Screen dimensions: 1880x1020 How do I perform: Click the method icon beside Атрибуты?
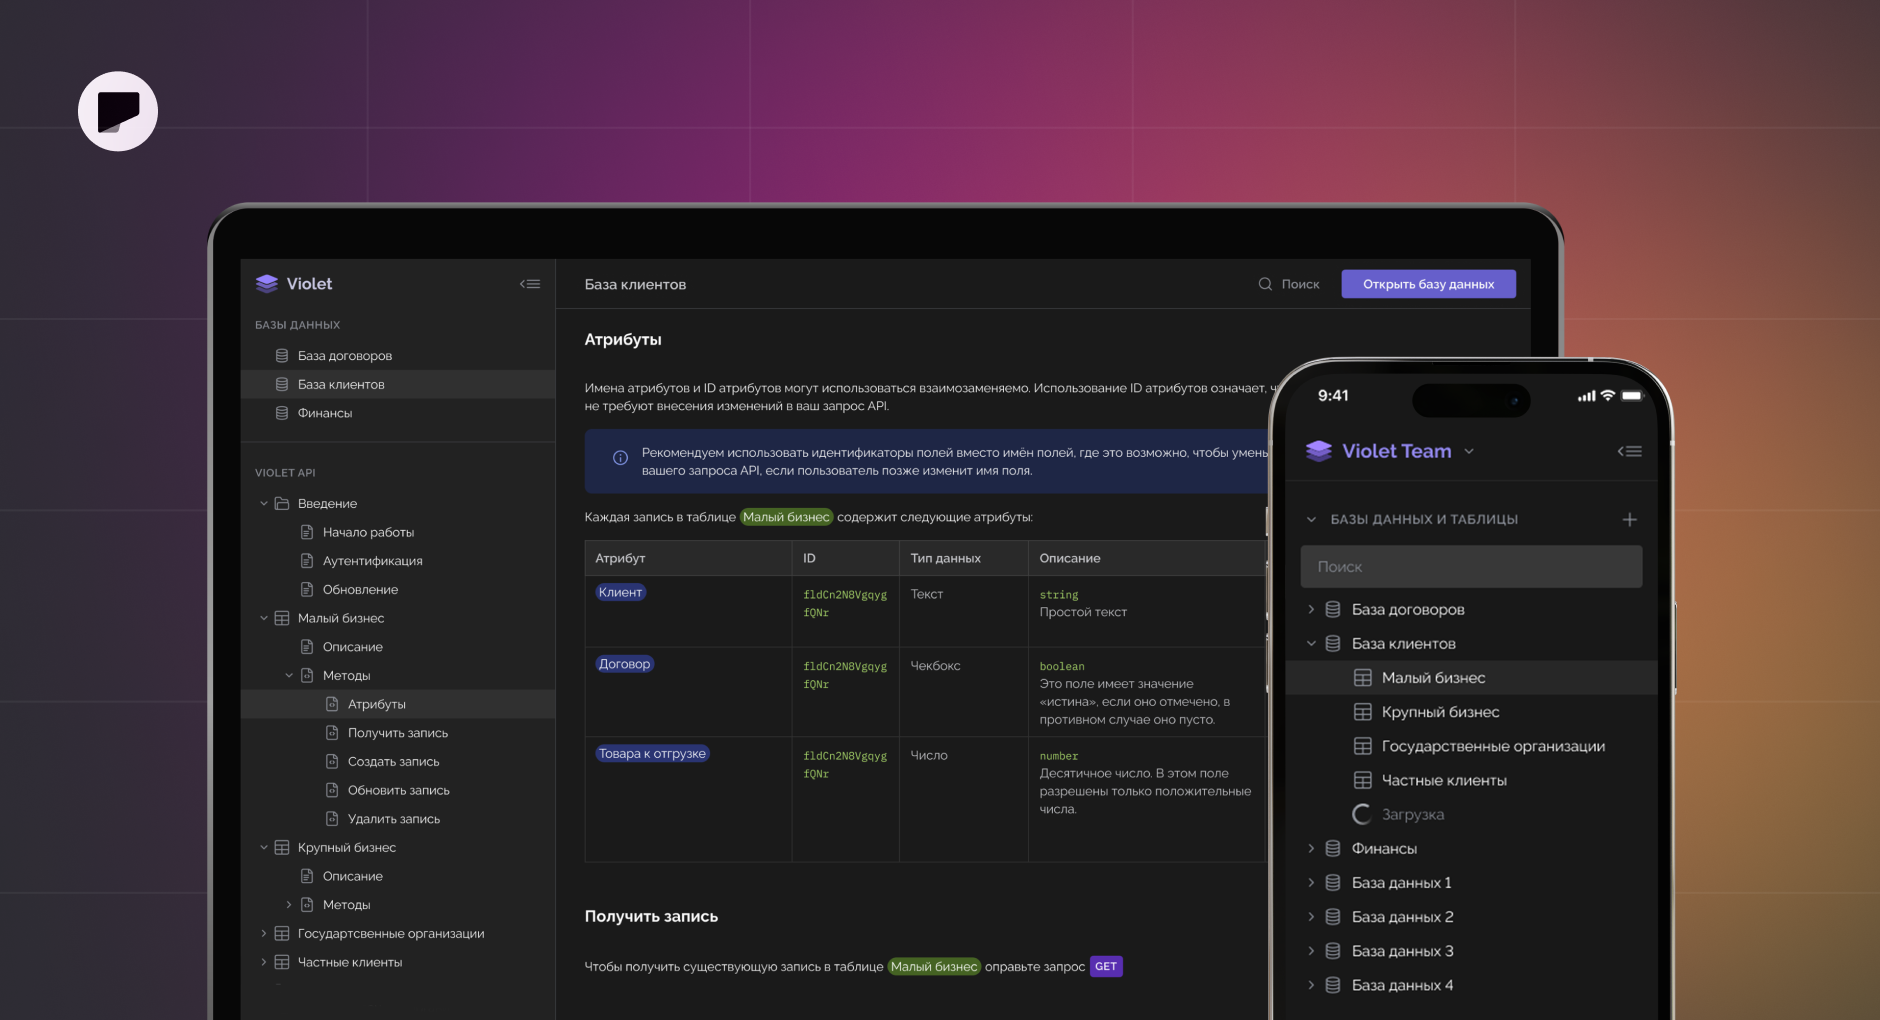pos(332,704)
